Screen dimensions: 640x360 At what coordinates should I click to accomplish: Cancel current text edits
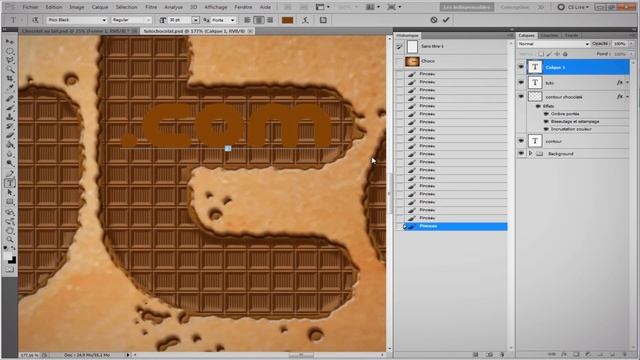point(433,20)
